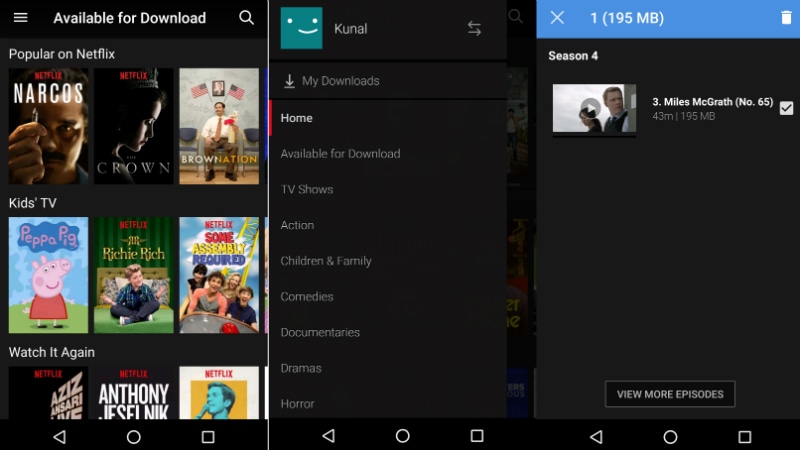This screenshot has width=800, height=450.
Task: Tap Back on the right screen's navigation bar
Action: click(x=596, y=437)
